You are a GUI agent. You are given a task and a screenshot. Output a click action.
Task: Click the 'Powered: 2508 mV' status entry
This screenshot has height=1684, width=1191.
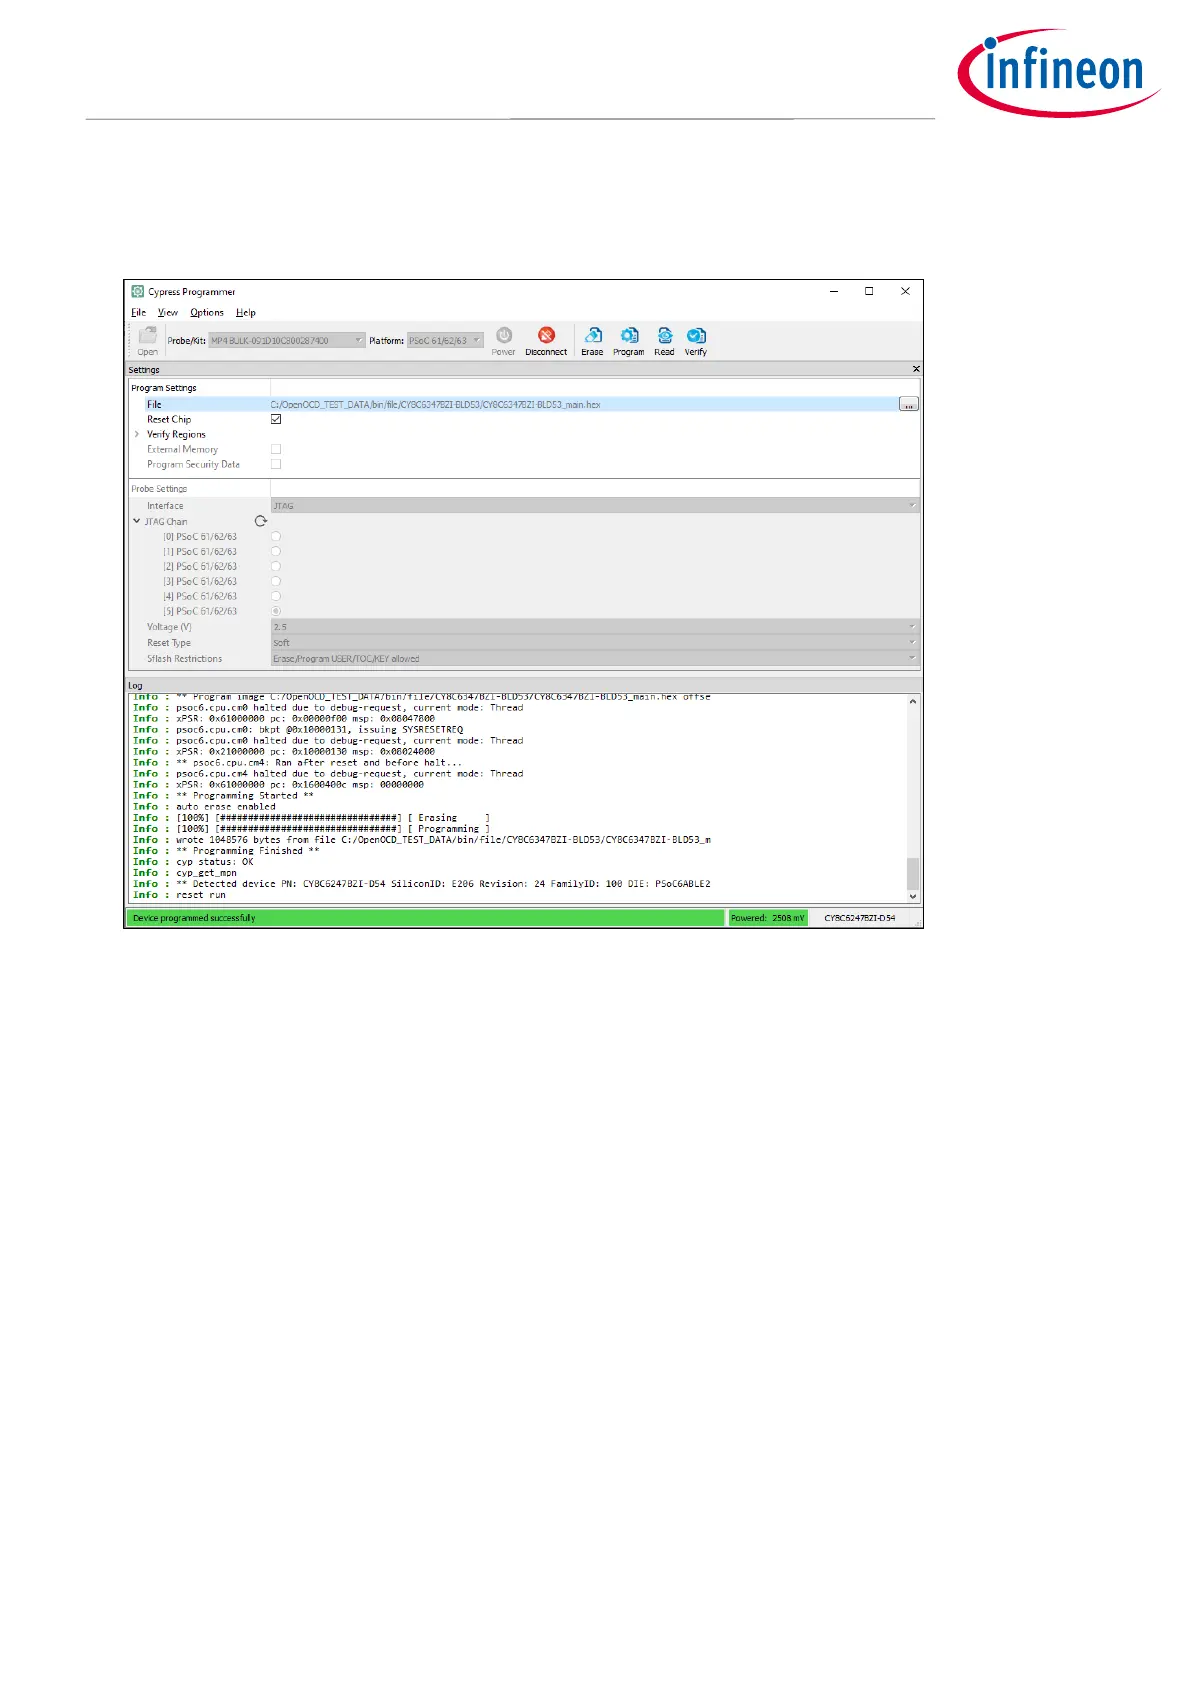coord(768,918)
